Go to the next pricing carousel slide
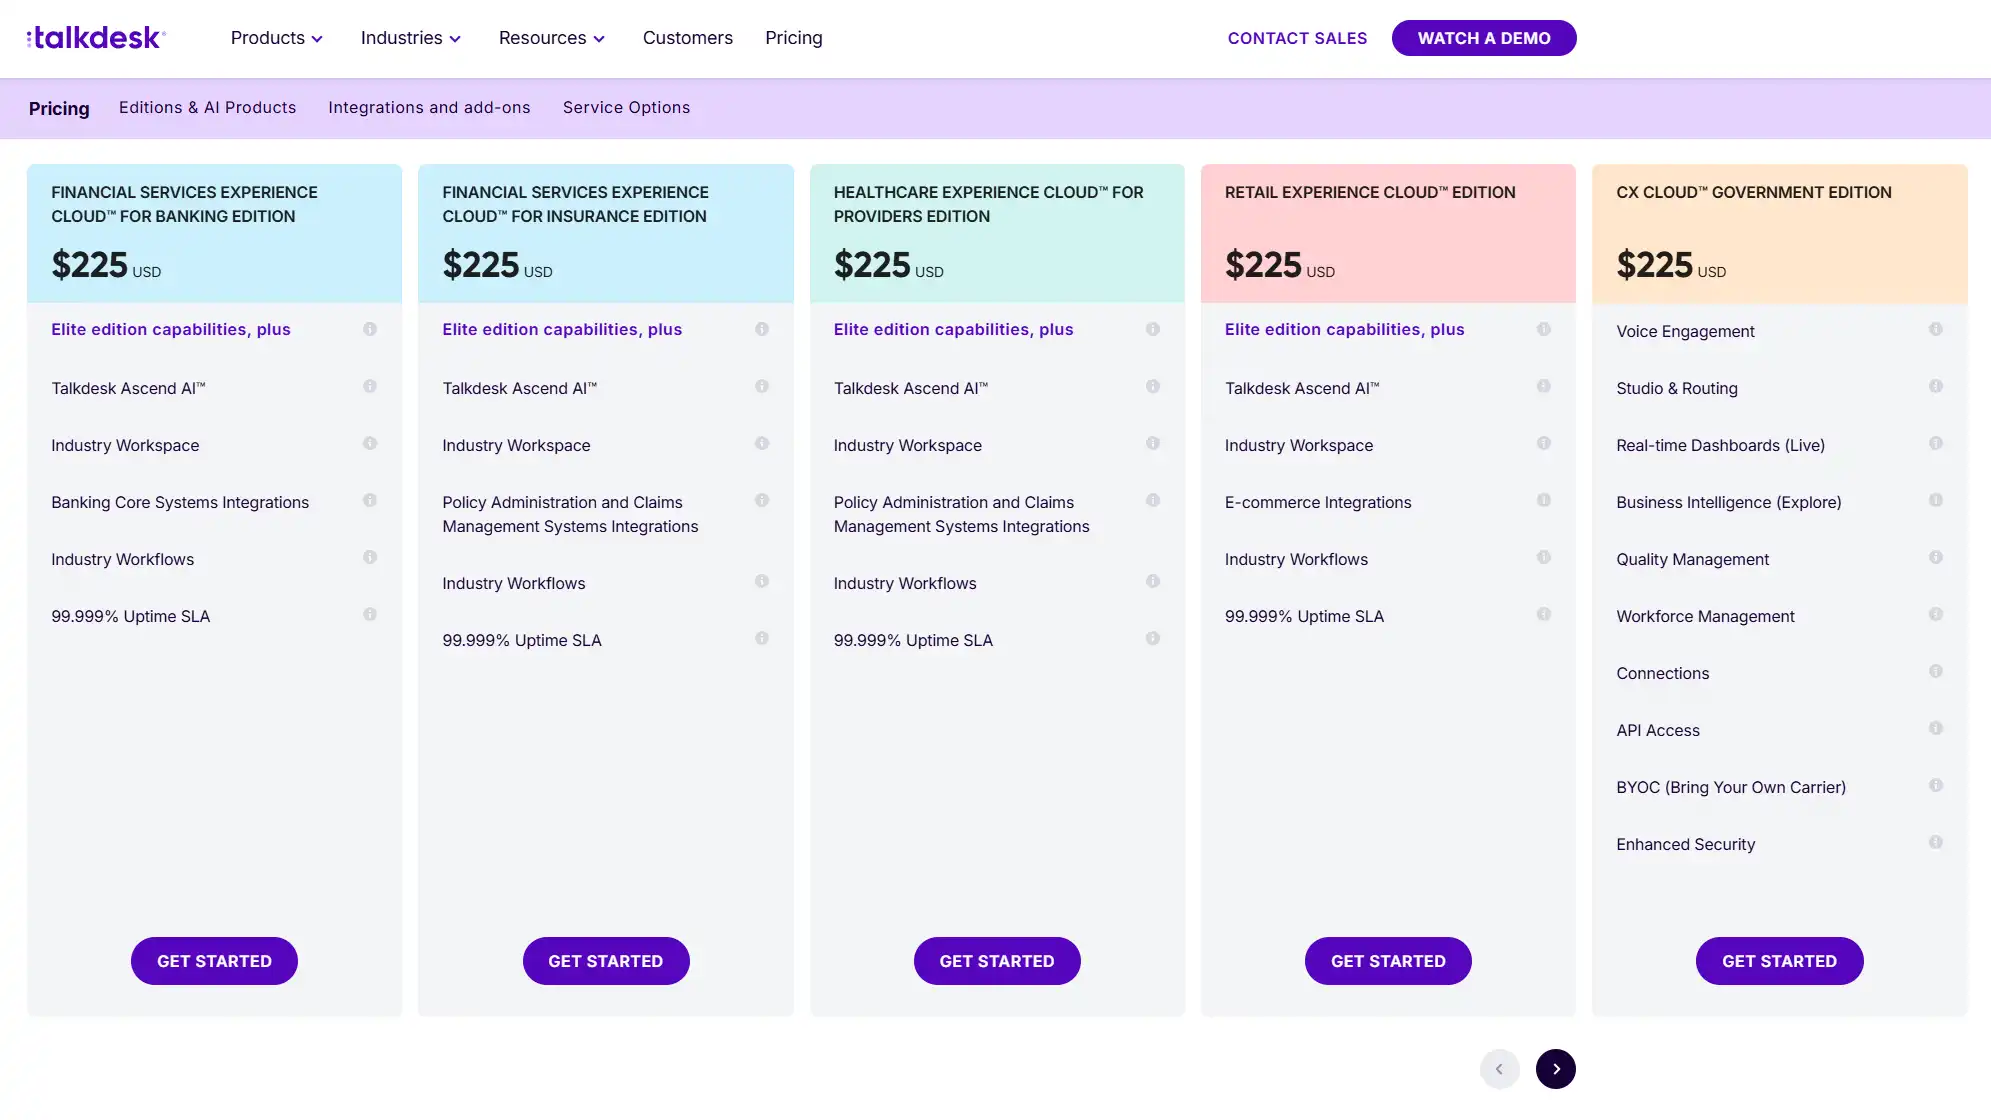Viewport: 1991px width, 1120px height. click(x=1556, y=1069)
